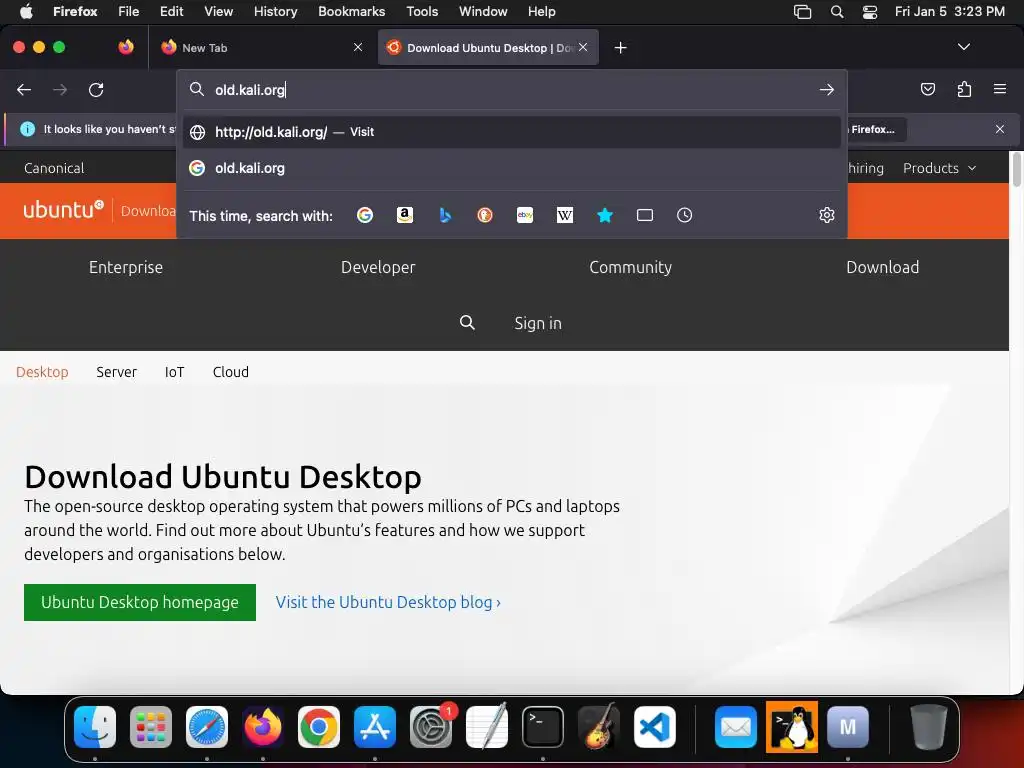
Task: Close the New Tab tab
Action: (x=358, y=47)
